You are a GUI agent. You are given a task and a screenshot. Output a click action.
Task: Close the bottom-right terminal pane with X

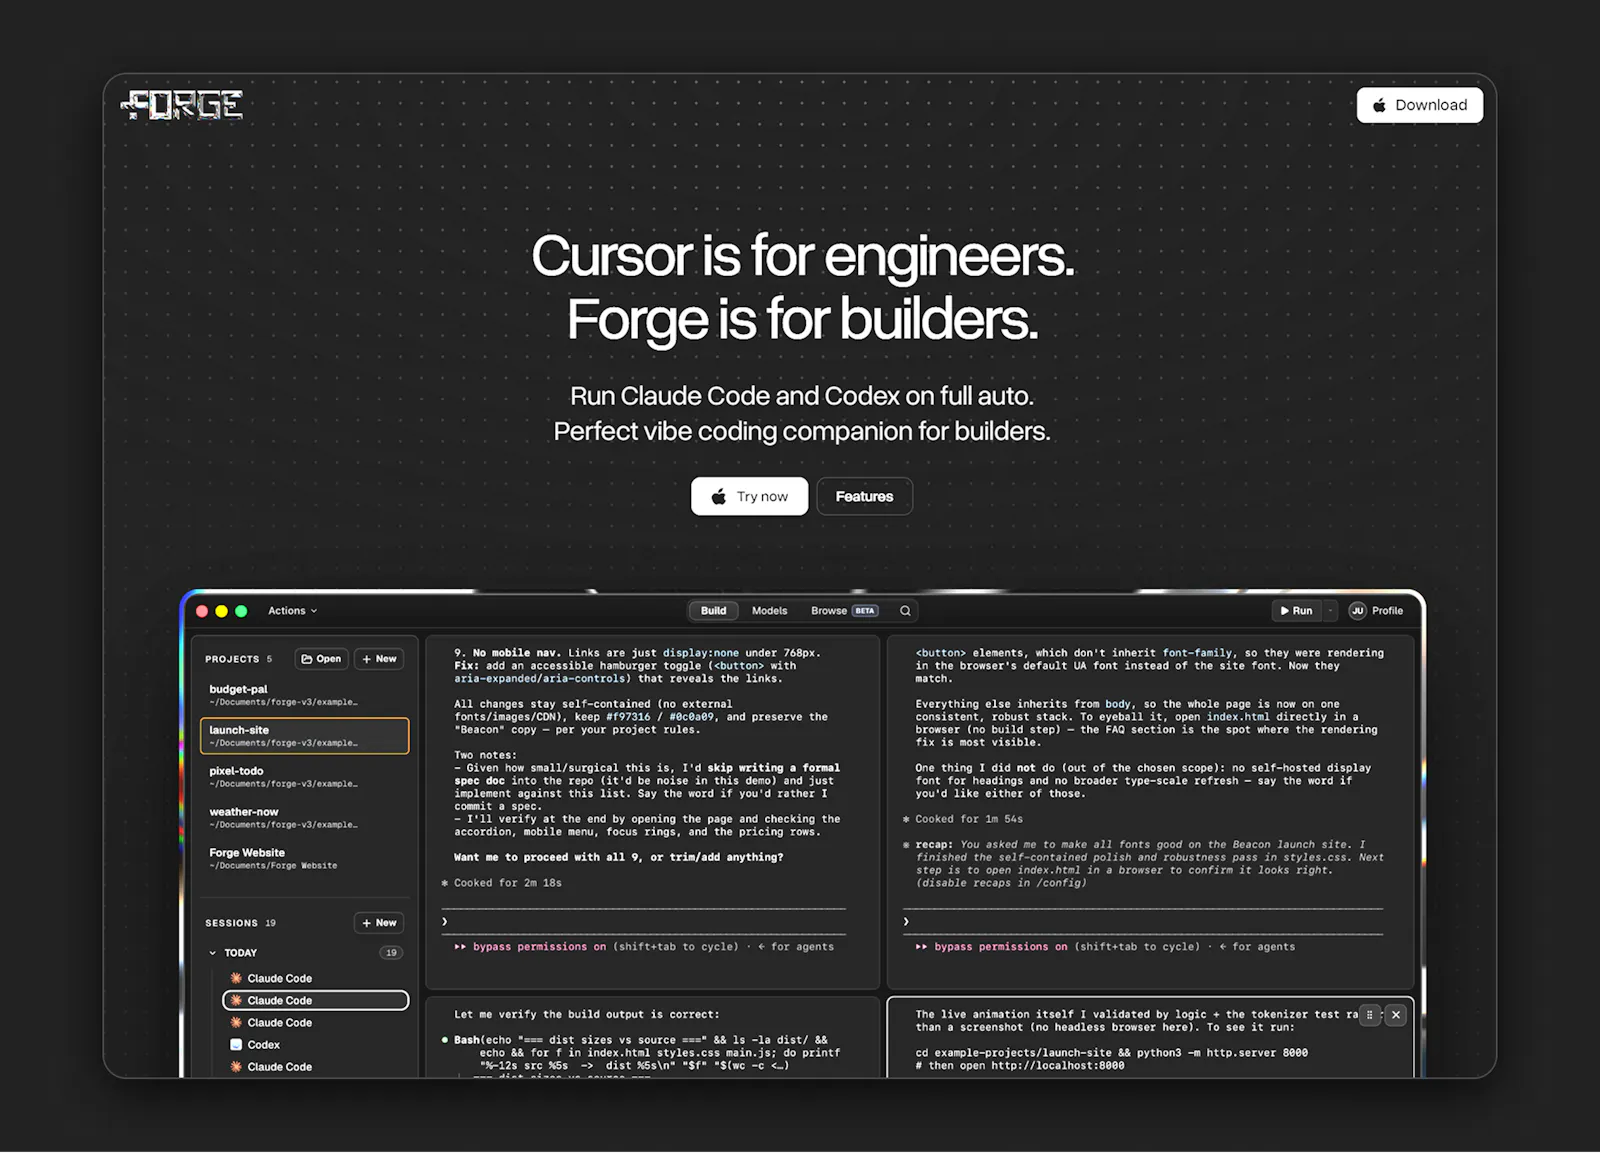pyautogui.click(x=1396, y=1015)
